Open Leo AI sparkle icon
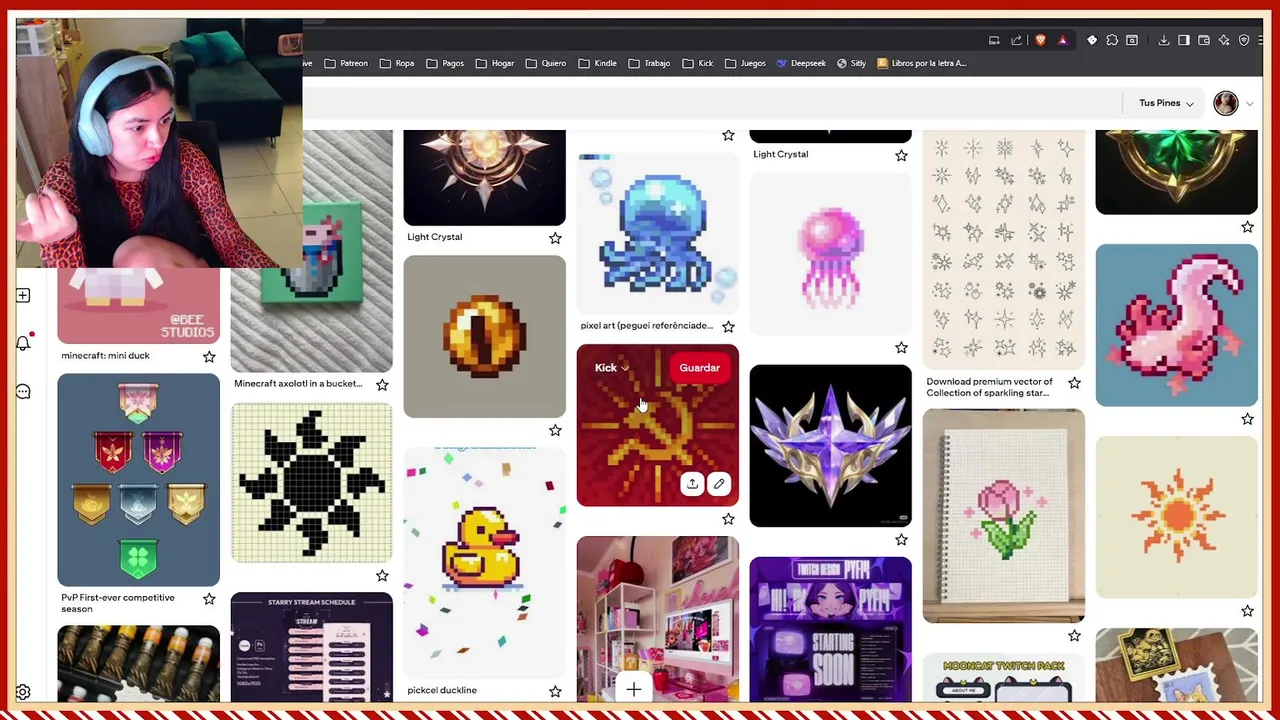This screenshot has height=720, width=1280. 1224,40
